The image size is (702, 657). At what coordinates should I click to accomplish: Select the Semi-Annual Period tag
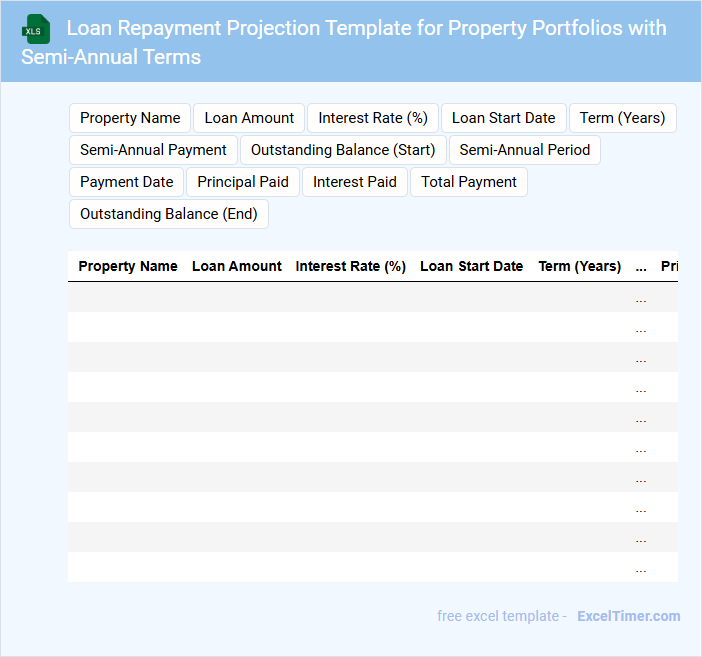click(524, 150)
